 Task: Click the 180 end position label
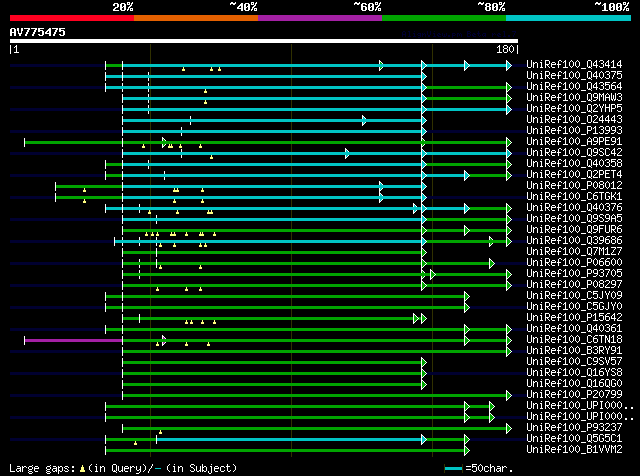pyautogui.click(x=505, y=49)
